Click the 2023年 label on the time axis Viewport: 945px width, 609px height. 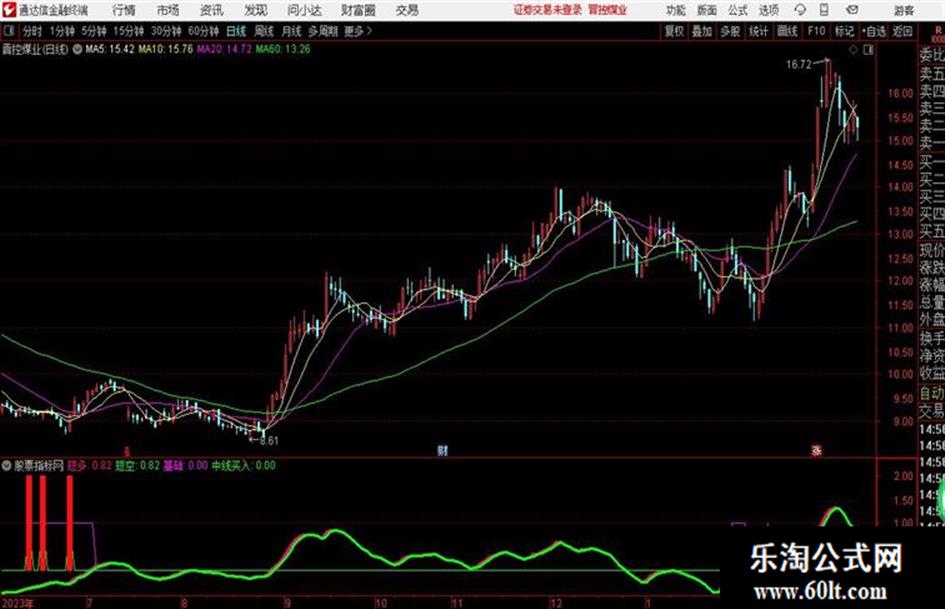[x=18, y=603]
